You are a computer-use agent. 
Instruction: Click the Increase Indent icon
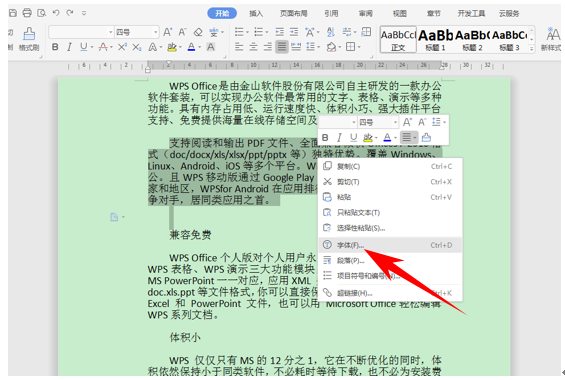(x=294, y=32)
